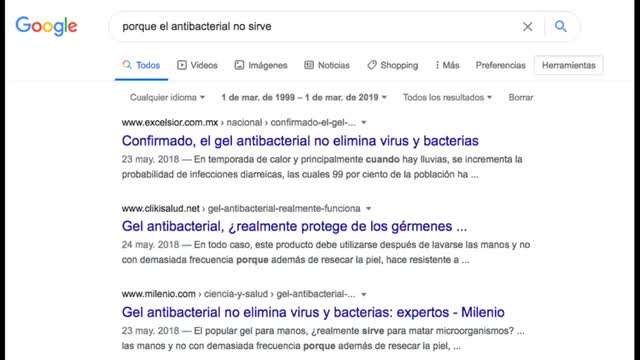Open the clikisalud.net result URL arrow
The image size is (640, 360).
(369, 209)
